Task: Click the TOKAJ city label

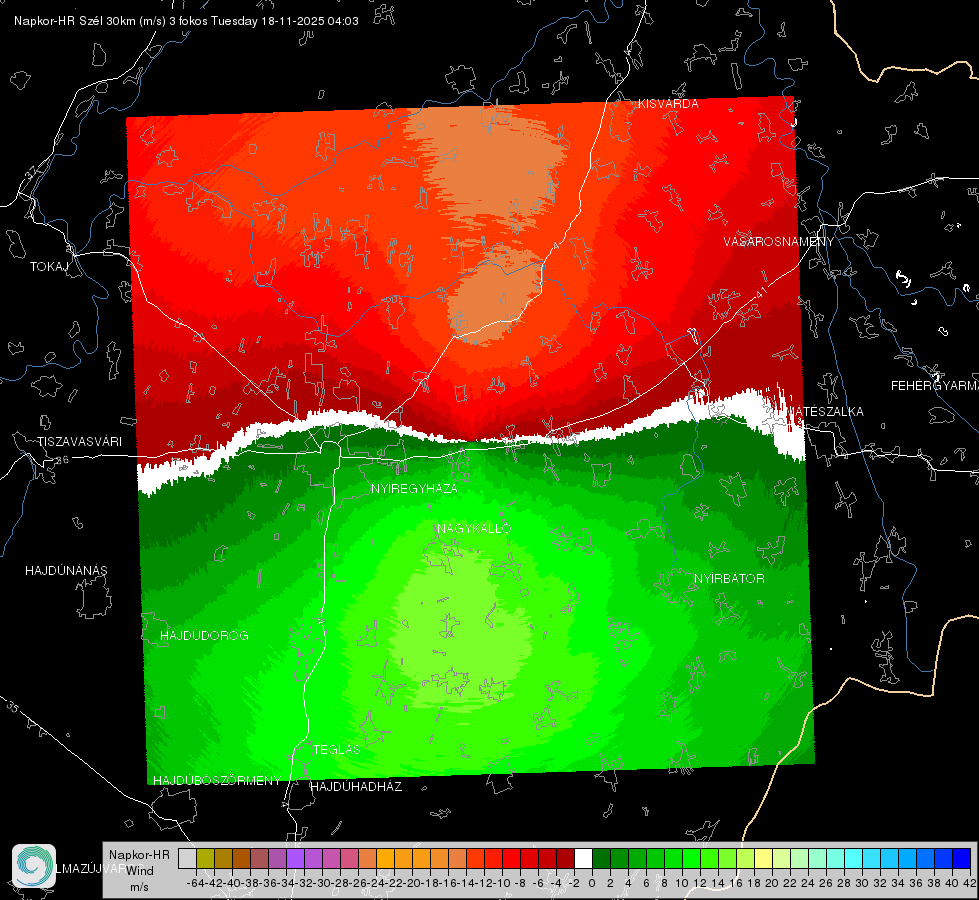Action: [49, 267]
